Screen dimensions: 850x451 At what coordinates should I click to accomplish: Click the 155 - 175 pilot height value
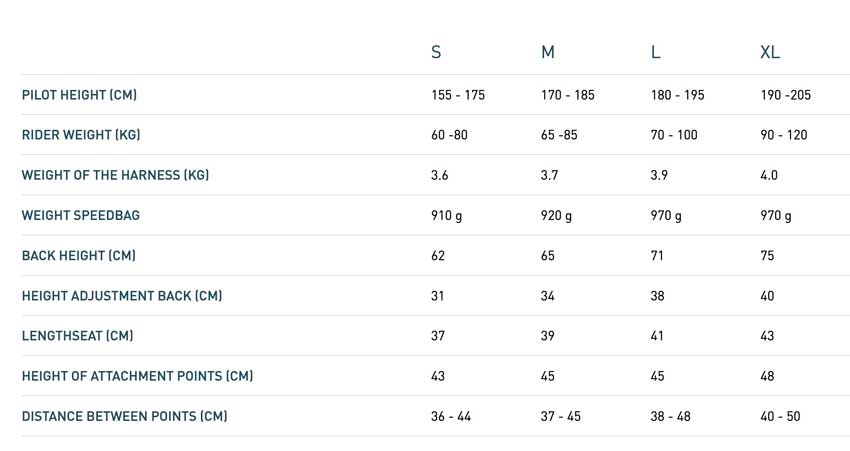[x=458, y=95]
